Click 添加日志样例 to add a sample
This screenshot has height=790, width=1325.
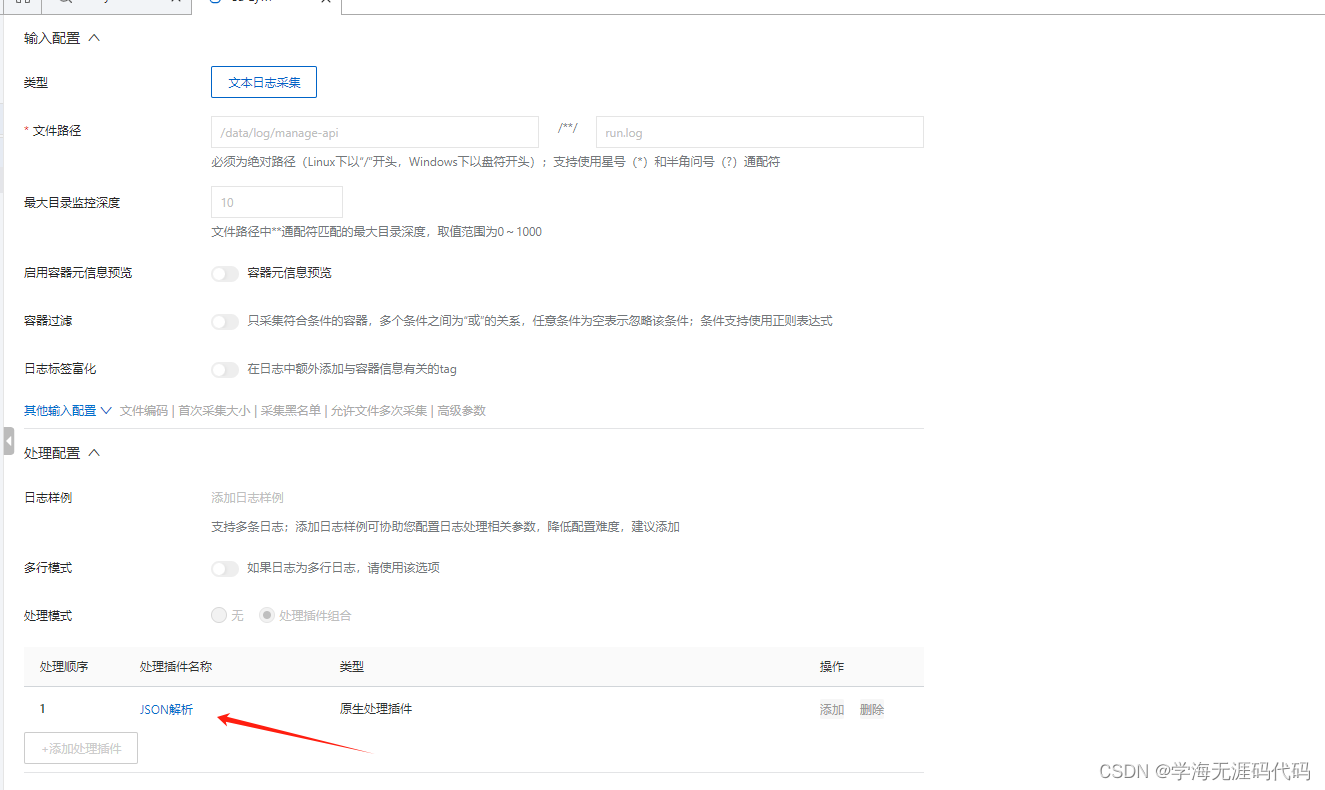click(x=247, y=498)
